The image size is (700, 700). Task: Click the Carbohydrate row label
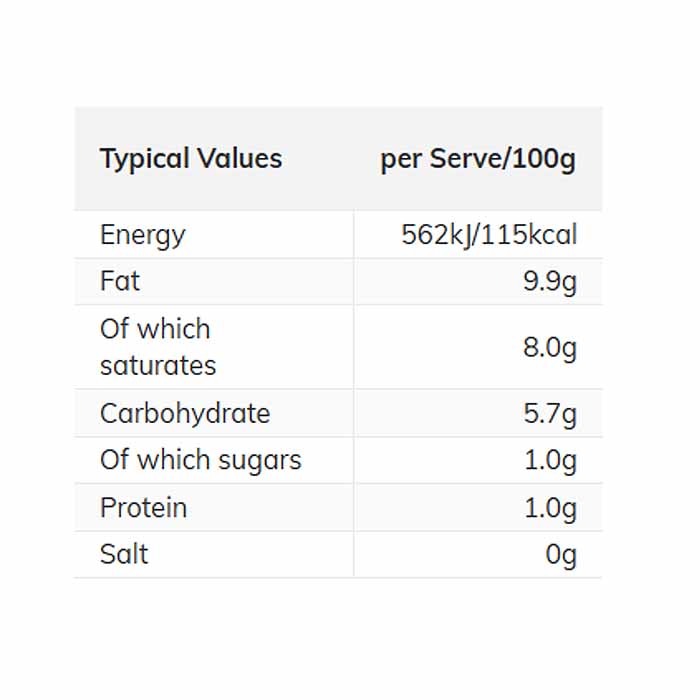[185, 413]
